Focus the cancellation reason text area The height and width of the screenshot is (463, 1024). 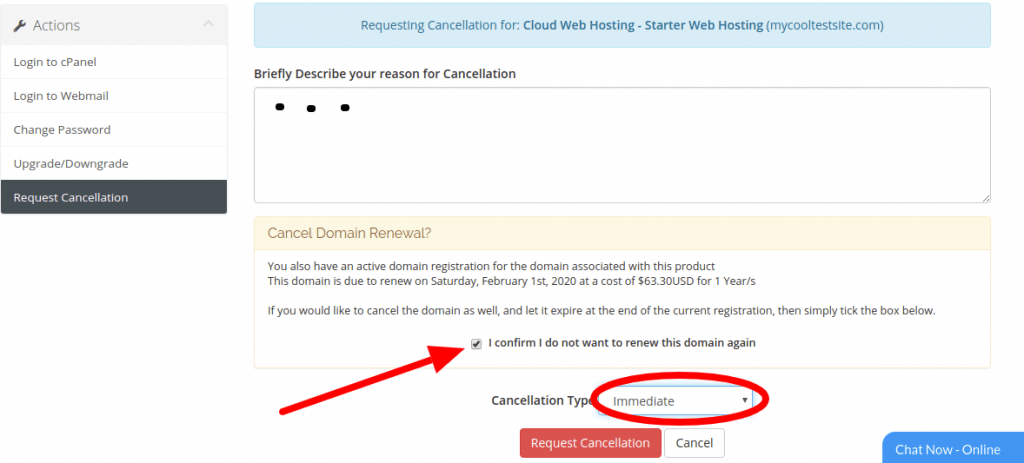click(622, 145)
